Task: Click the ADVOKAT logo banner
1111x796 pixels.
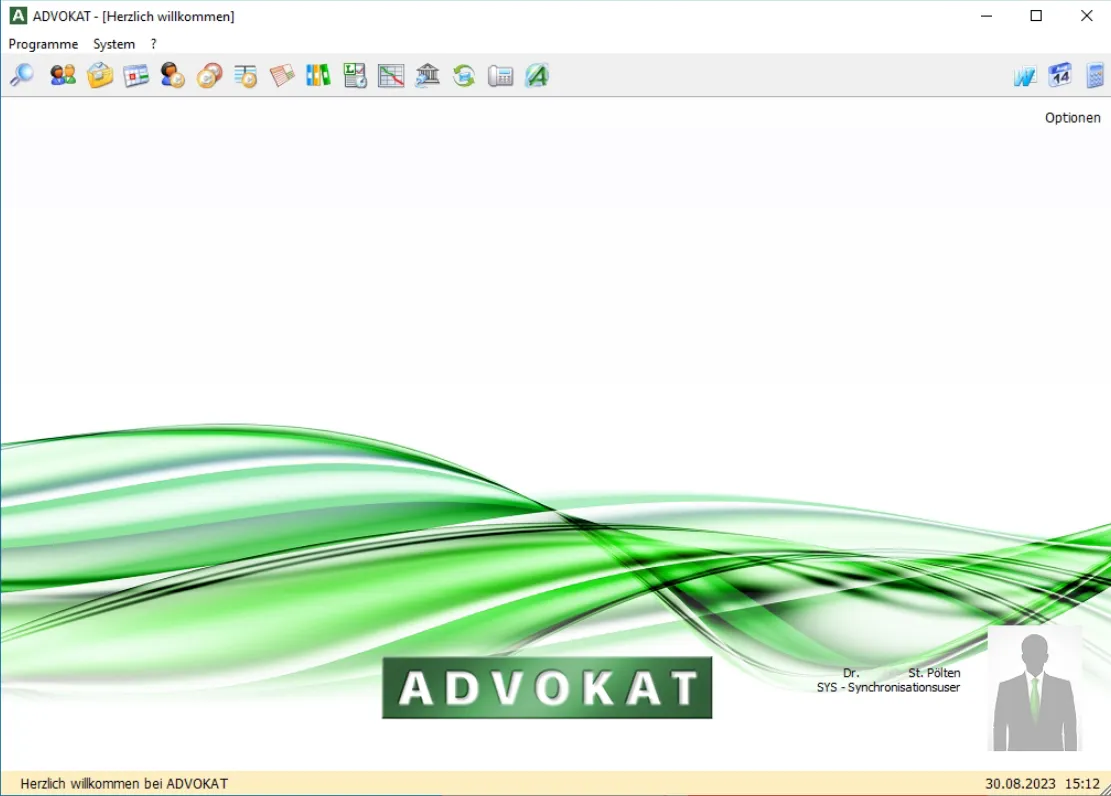Action: point(547,687)
